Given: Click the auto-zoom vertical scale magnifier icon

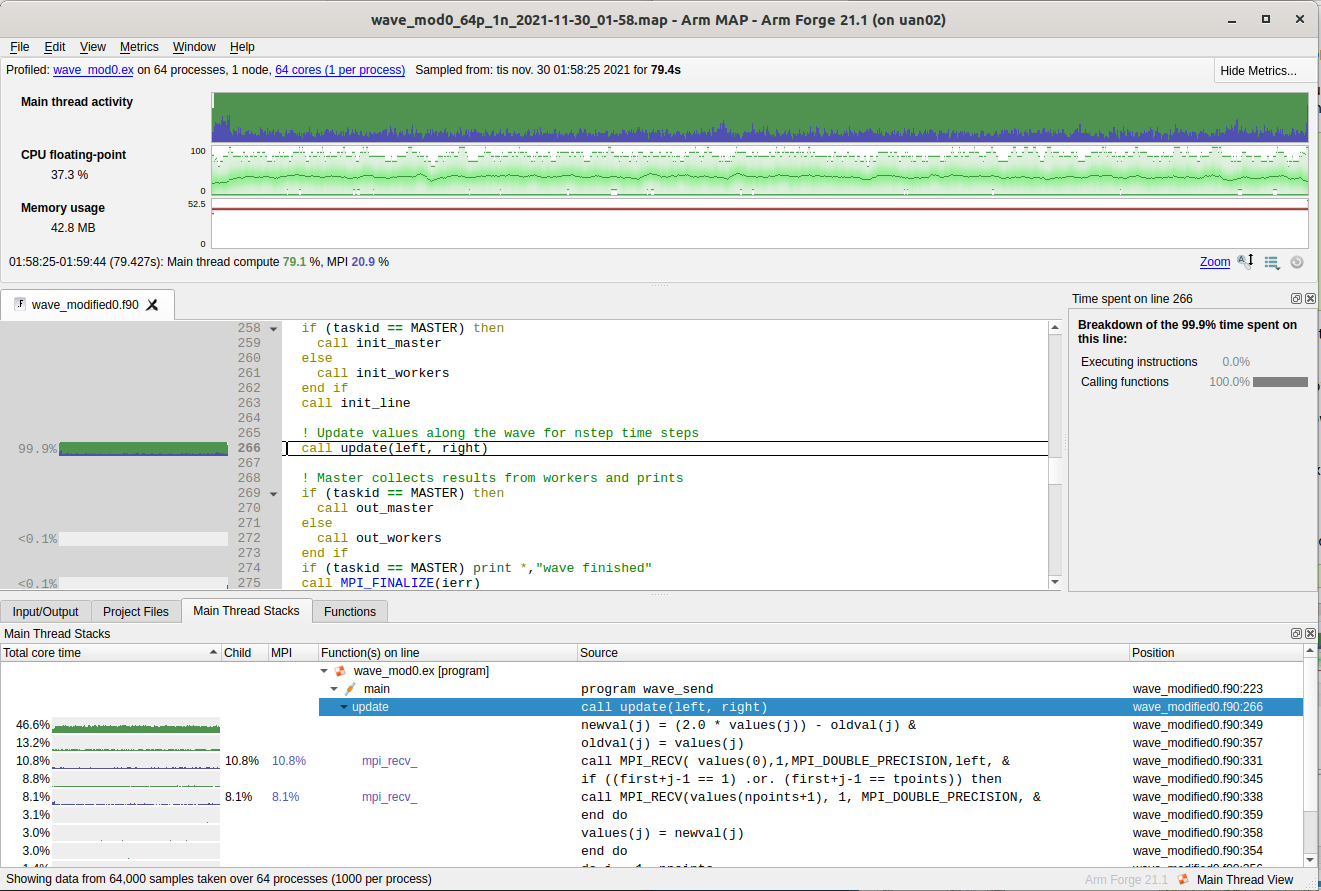Looking at the screenshot, I should pos(1245,262).
